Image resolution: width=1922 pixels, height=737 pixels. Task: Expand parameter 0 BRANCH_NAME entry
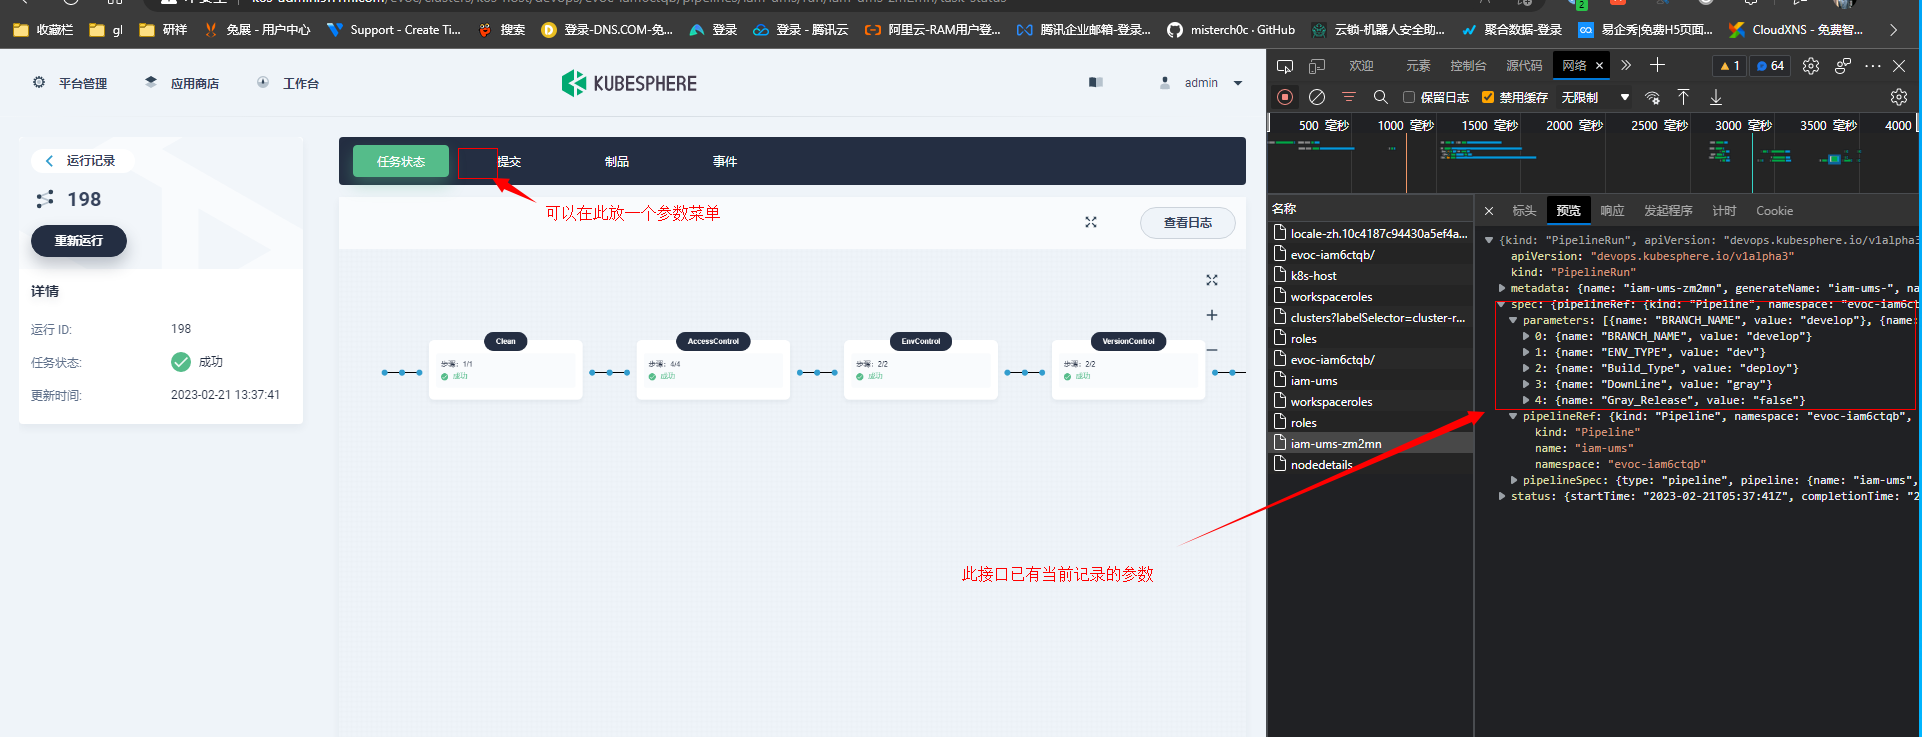[1526, 336]
